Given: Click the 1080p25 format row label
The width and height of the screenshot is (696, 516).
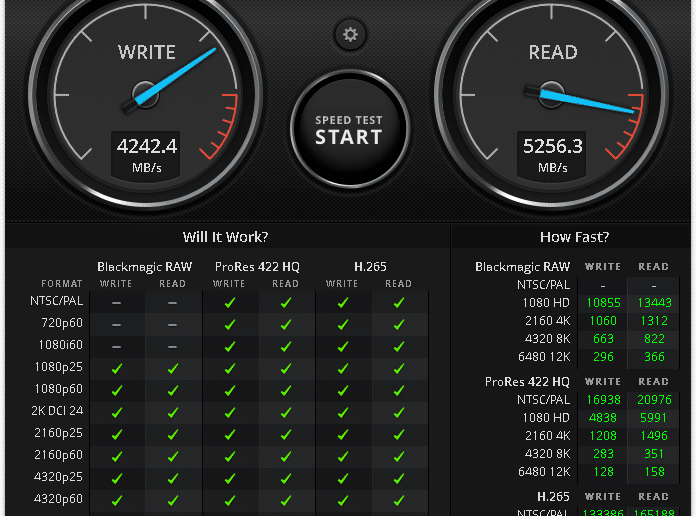Looking at the screenshot, I should coord(59,367).
